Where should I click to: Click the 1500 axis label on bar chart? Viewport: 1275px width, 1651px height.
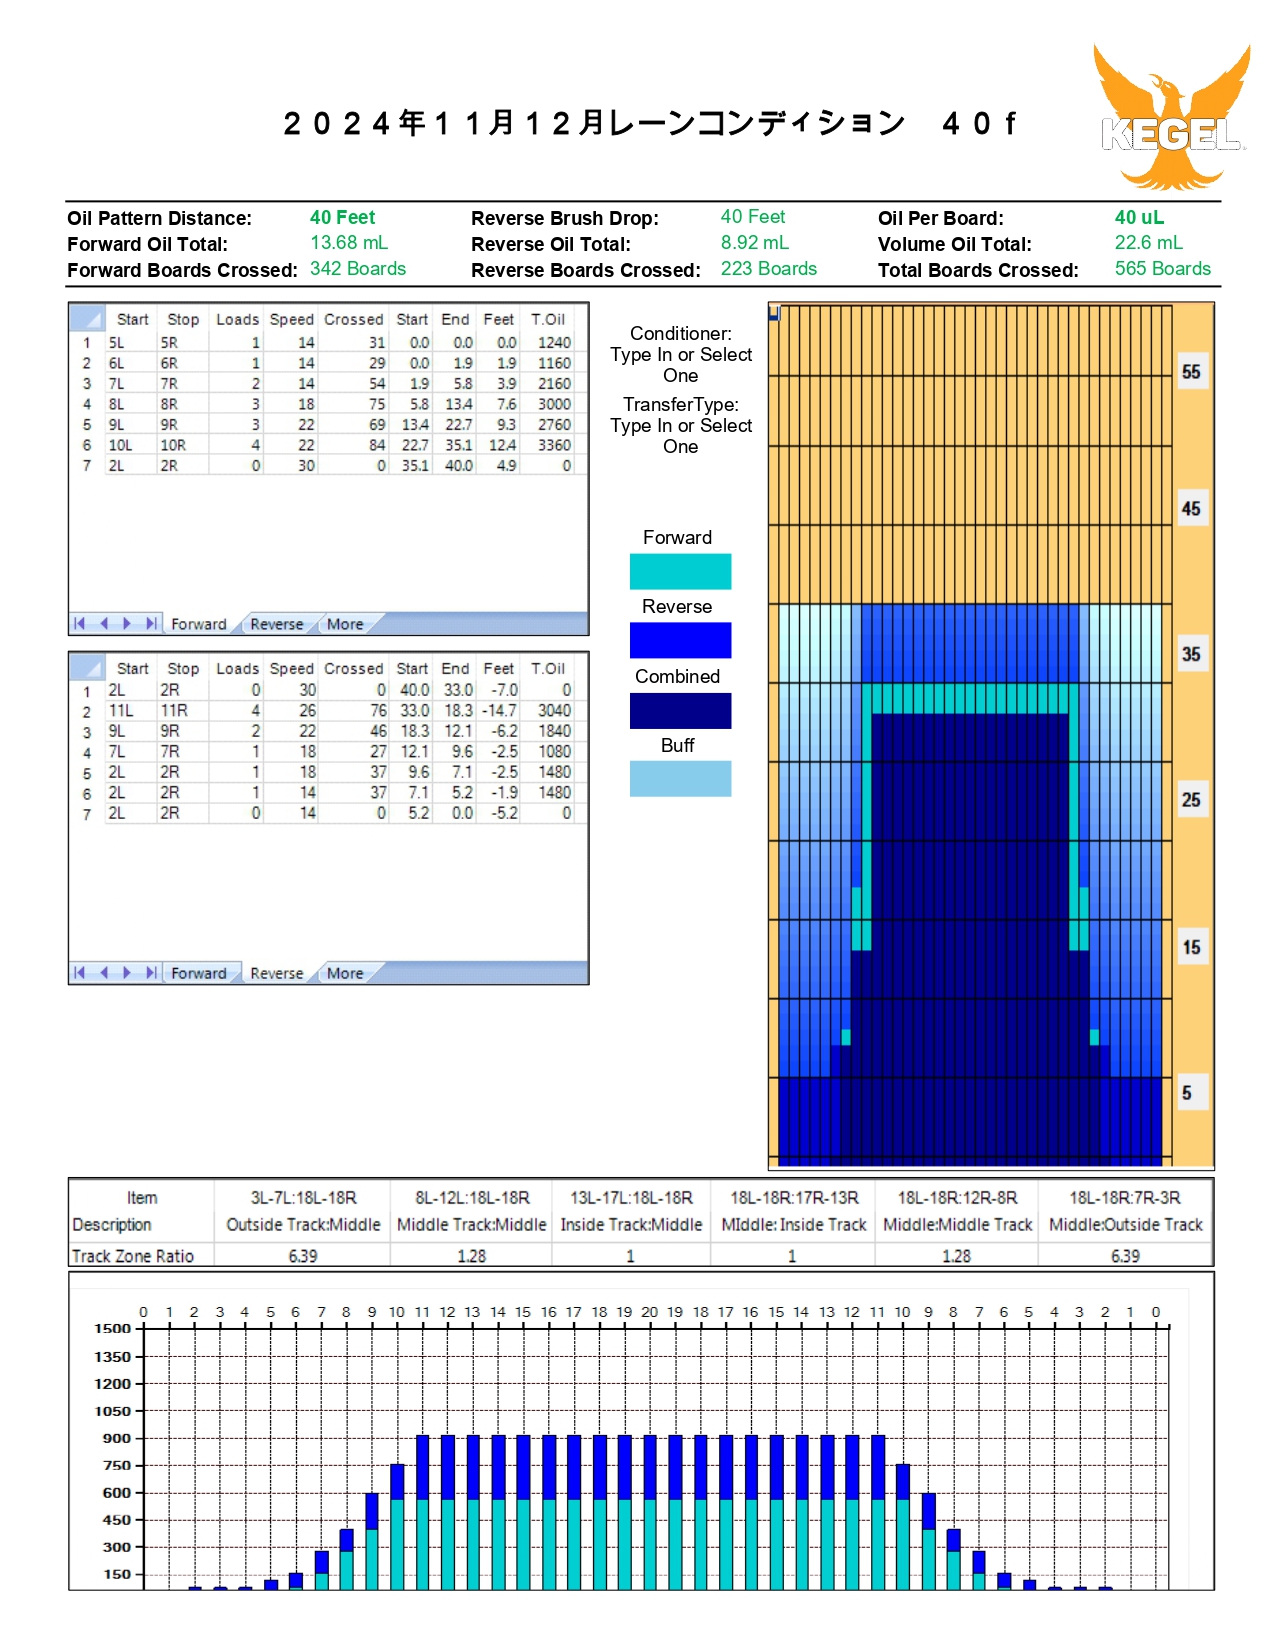point(113,1329)
